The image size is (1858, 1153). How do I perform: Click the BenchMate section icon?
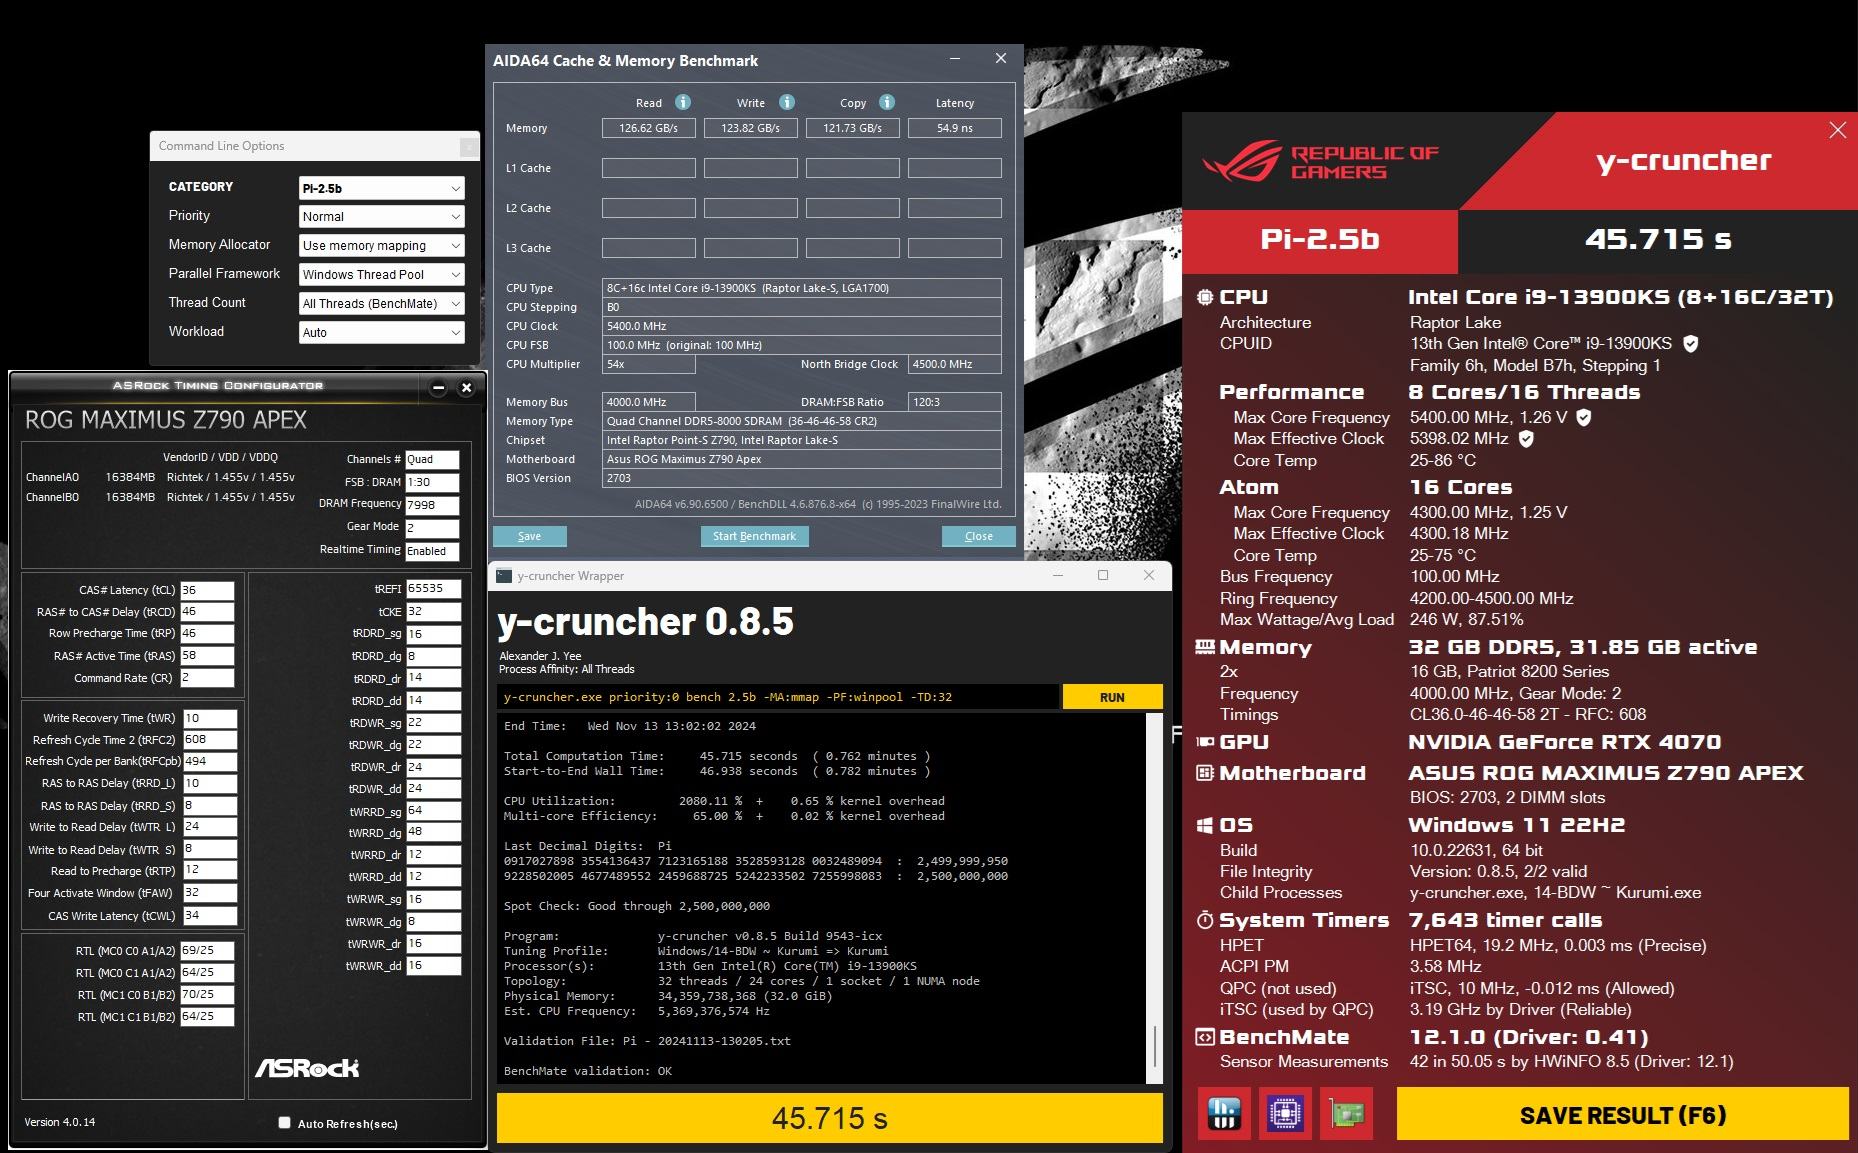pos(1205,1037)
